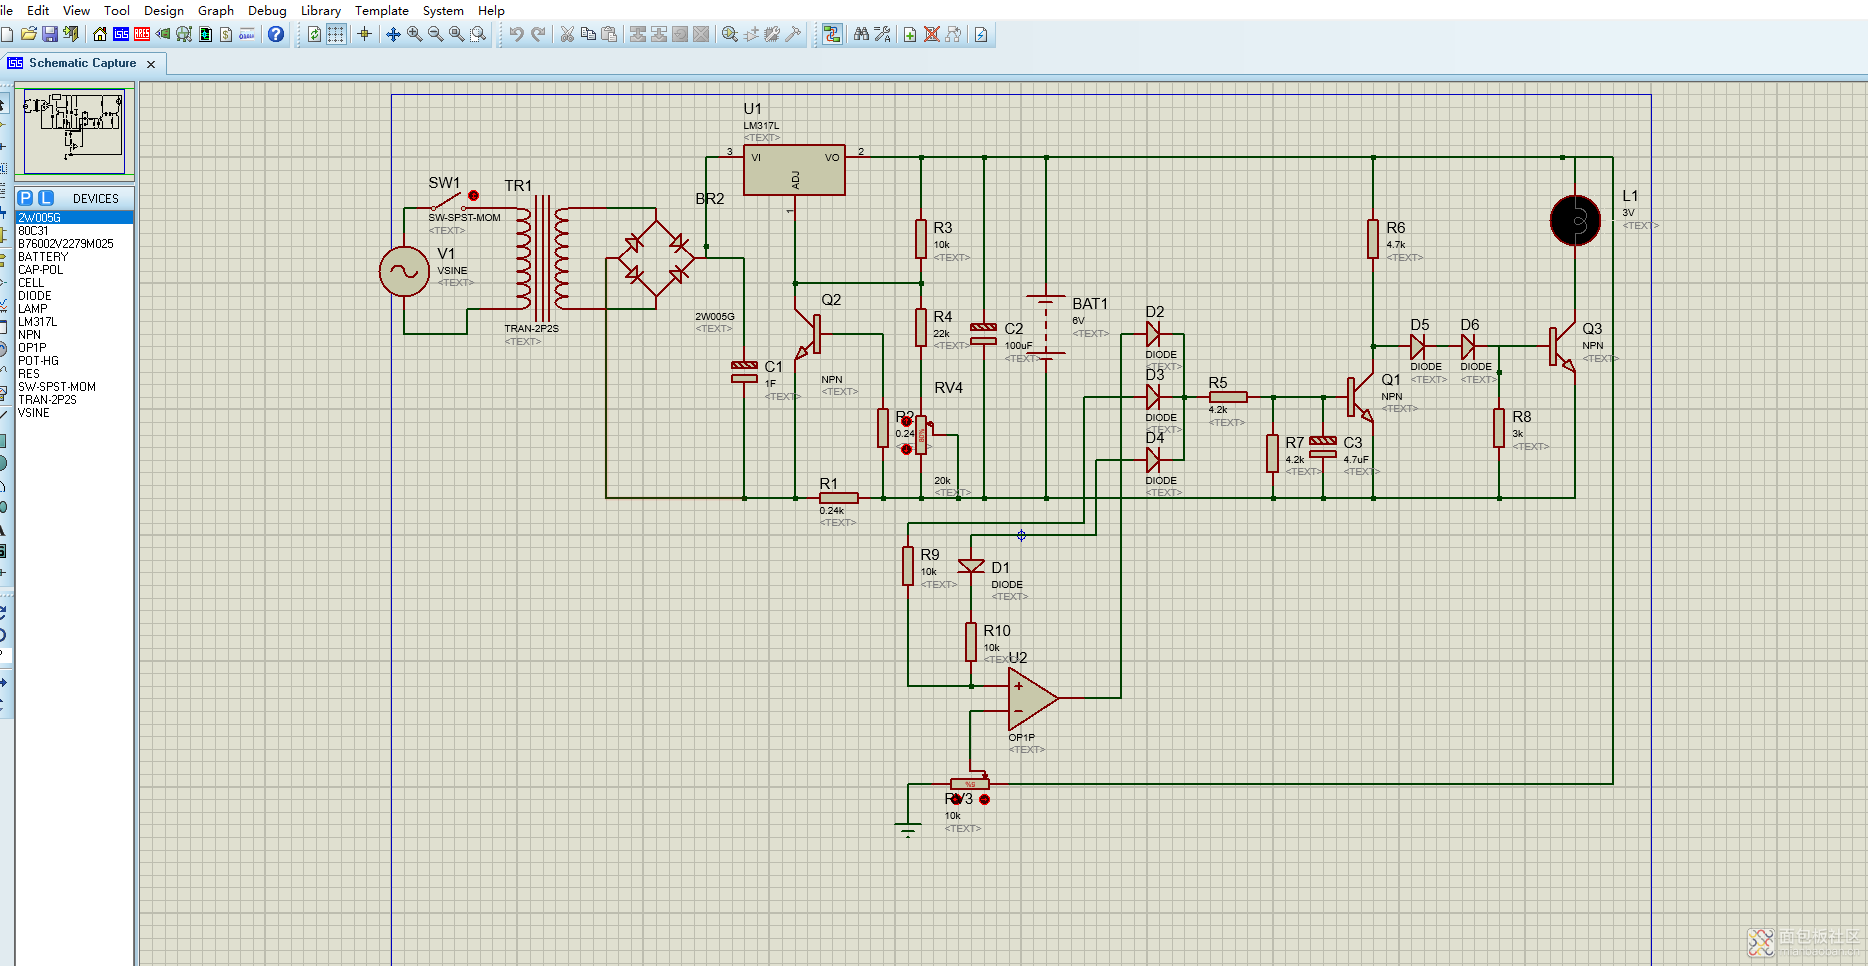This screenshot has height=966, width=1868.
Task: Go to the Home page icon
Action: (x=100, y=34)
